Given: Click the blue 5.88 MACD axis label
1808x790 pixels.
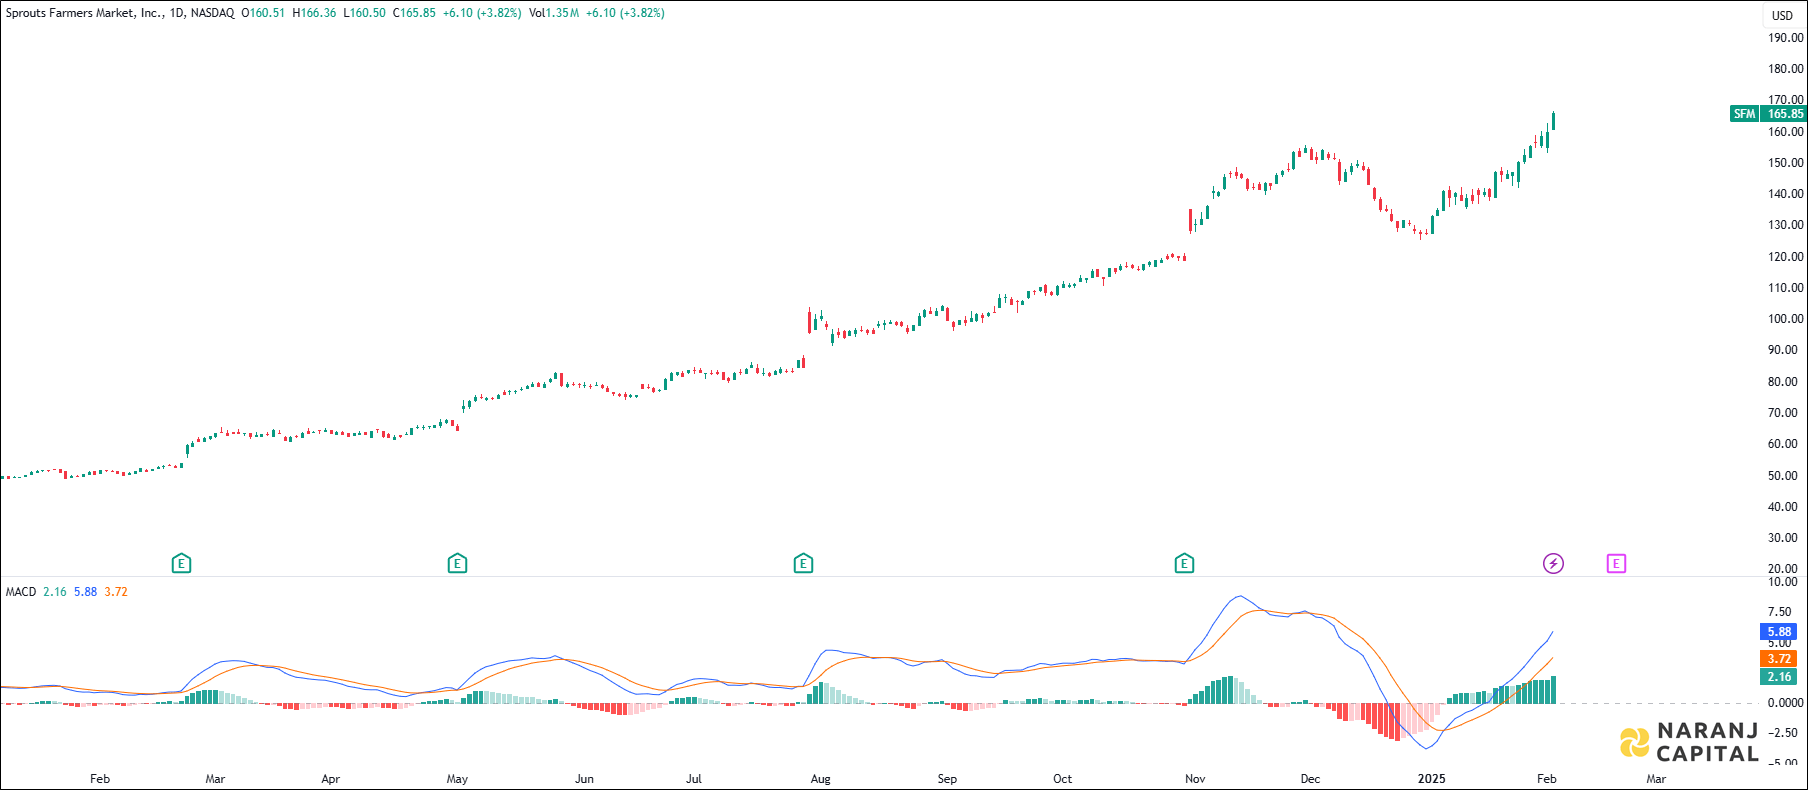Looking at the screenshot, I should (1779, 632).
